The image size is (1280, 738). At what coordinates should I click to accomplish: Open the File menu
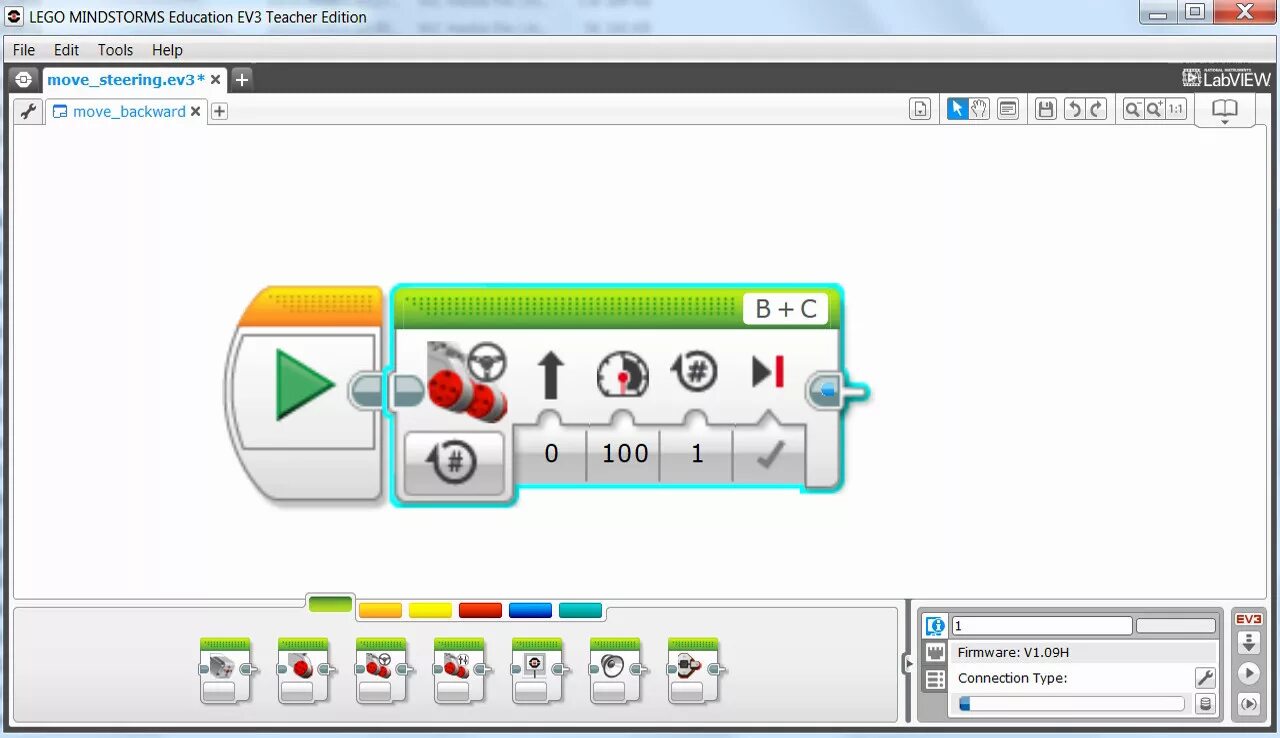point(24,50)
